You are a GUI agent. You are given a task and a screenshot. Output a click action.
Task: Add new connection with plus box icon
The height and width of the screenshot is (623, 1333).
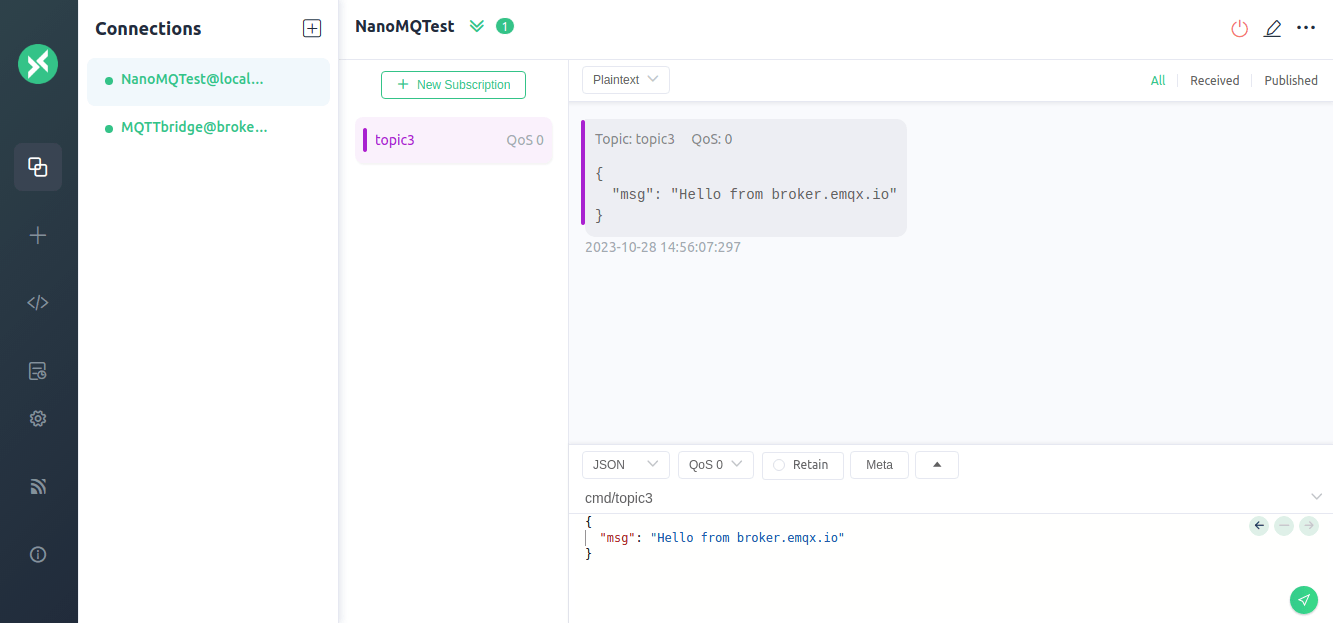click(312, 29)
